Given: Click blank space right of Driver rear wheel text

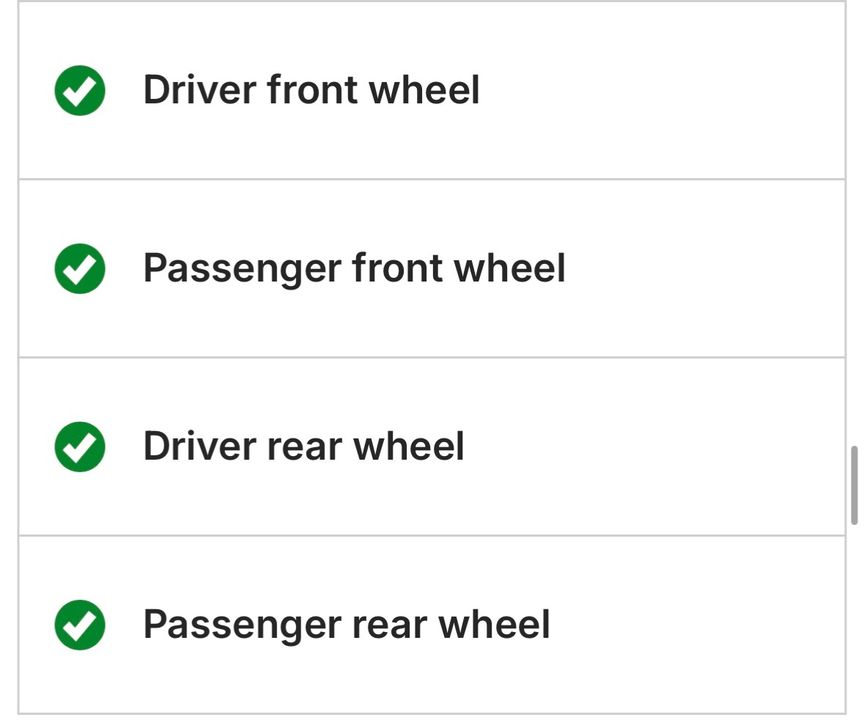Looking at the screenshot, I should pos(650,446).
